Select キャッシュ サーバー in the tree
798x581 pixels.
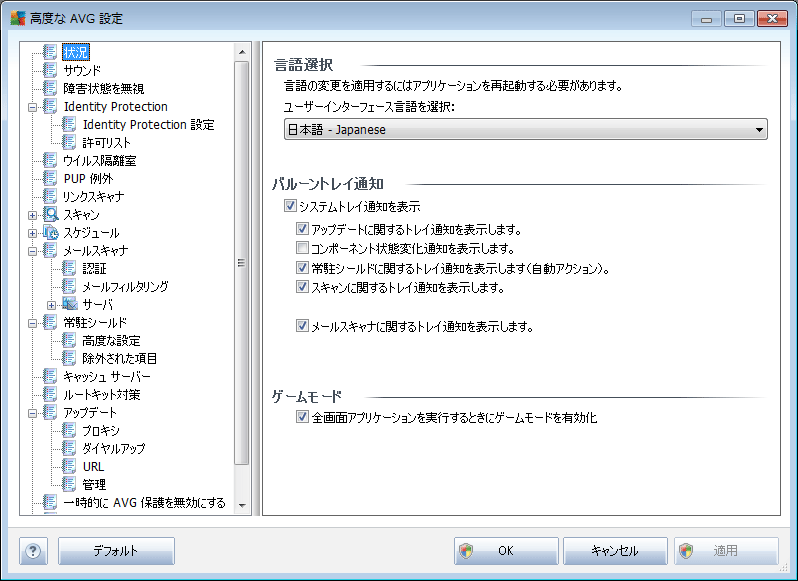pyautogui.click(x=107, y=377)
